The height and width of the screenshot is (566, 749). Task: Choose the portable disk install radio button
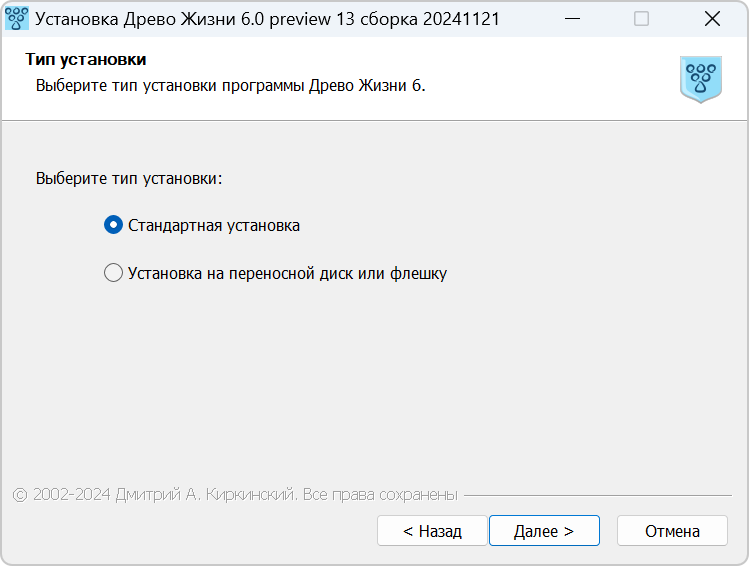(113, 273)
